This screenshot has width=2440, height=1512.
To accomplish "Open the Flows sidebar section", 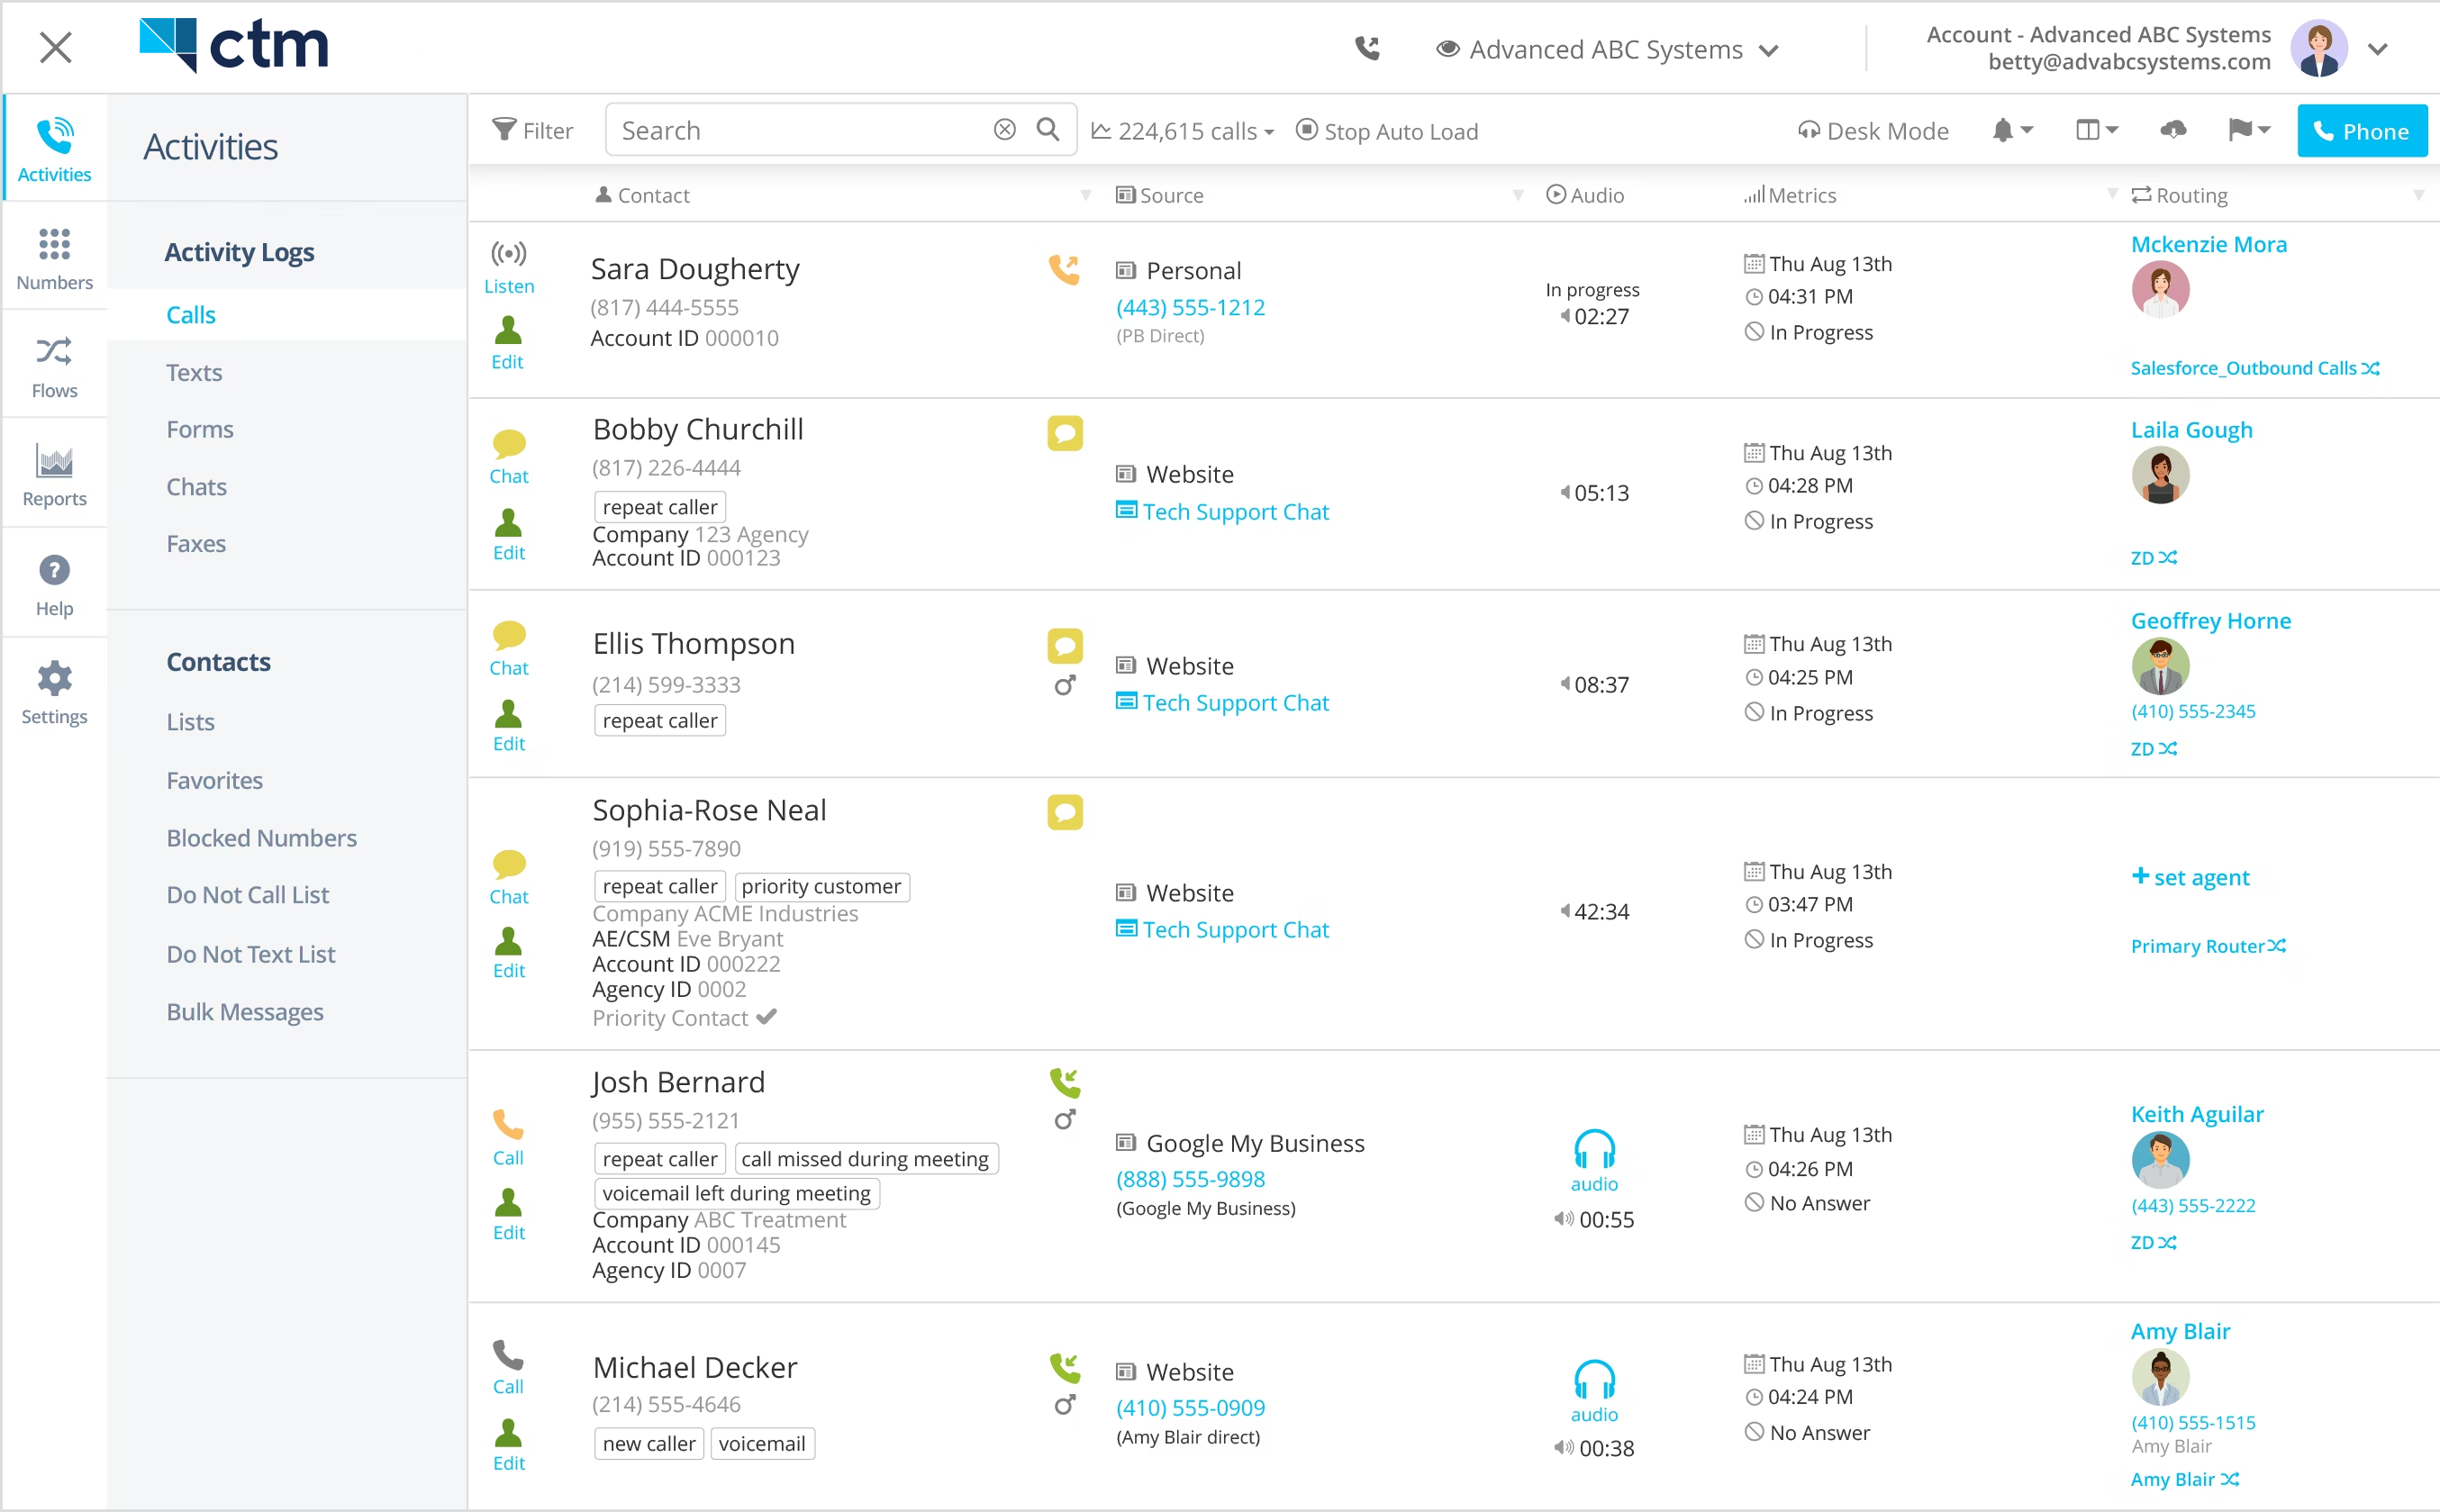I will [54, 365].
